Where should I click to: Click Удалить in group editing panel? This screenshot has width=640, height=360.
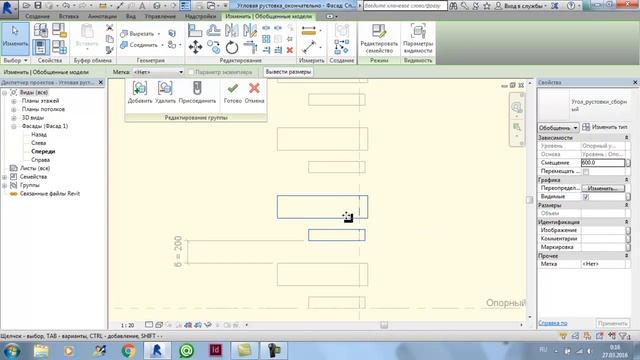pos(165,93)
